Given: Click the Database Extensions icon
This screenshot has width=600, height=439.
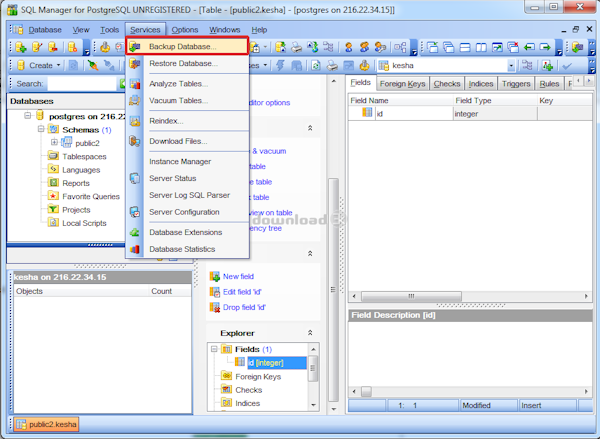Looking at the screenshot, I should (x=135, y=232).
